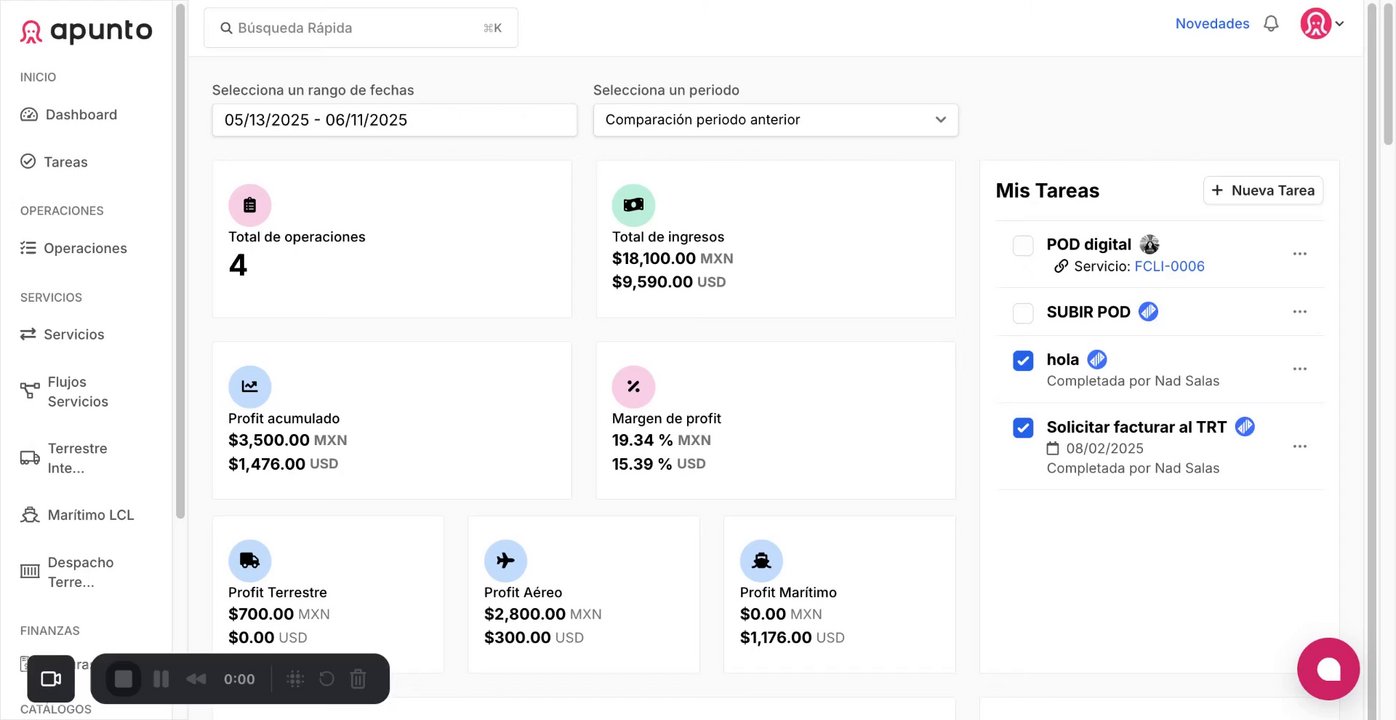Click the Nueva Tarea button
The height and width of the screenshot is (720, 1396).
(1263, 190)
